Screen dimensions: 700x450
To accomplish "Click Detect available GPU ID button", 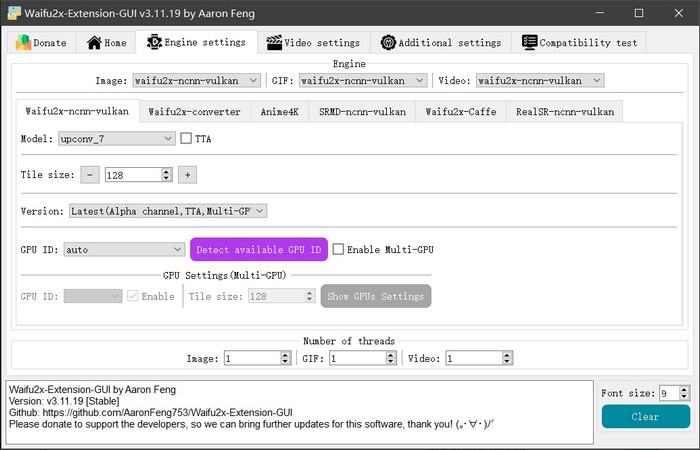I will pos(259,250).
